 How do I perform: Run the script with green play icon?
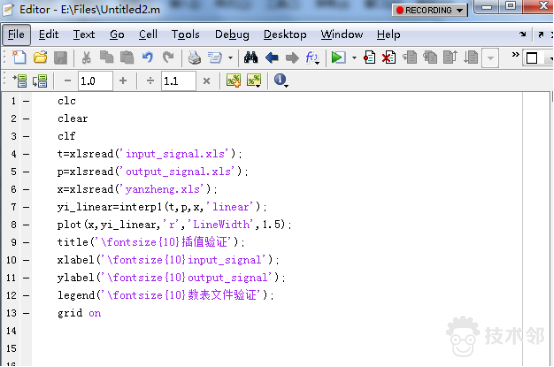click(x=338, y=57)
